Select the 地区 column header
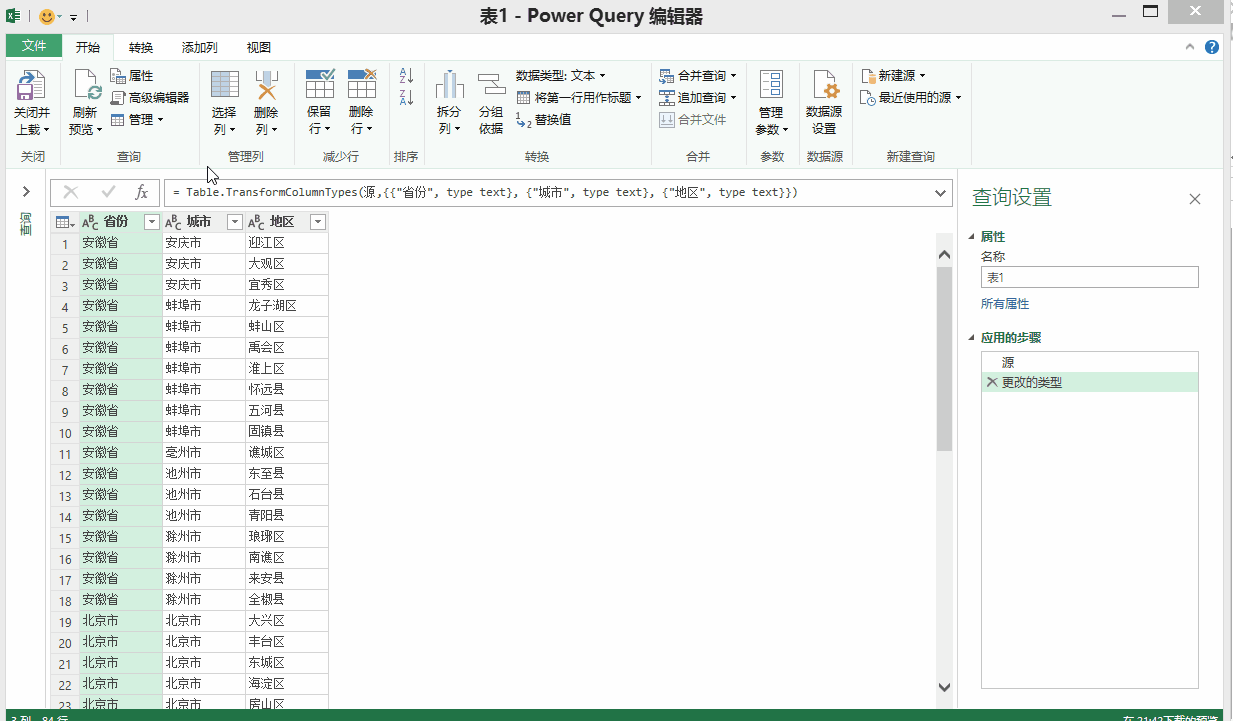The width and height of the screenshot is (1233, 721). pyautogui.click(x=281, y=222)
